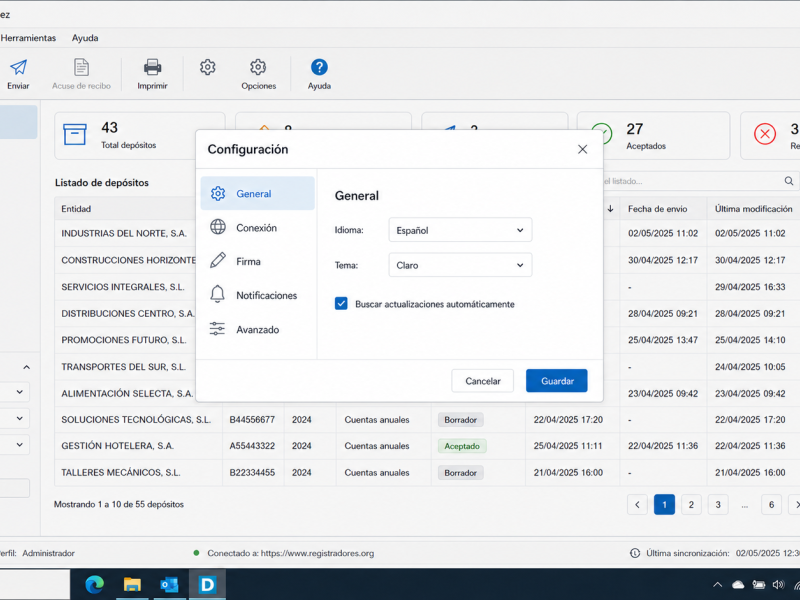Click the Acuse de recibo document icon
800x600 pixels.
[81, 67]
